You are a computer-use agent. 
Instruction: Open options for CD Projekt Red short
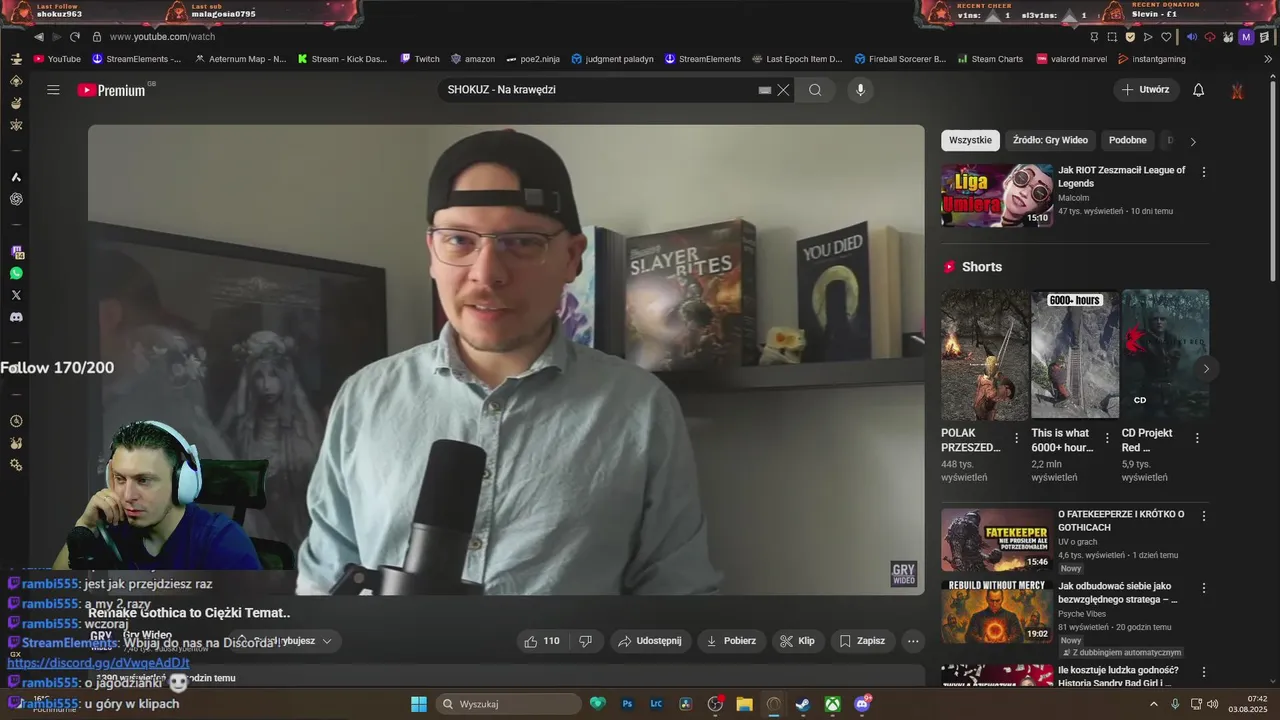(1197, 438)
